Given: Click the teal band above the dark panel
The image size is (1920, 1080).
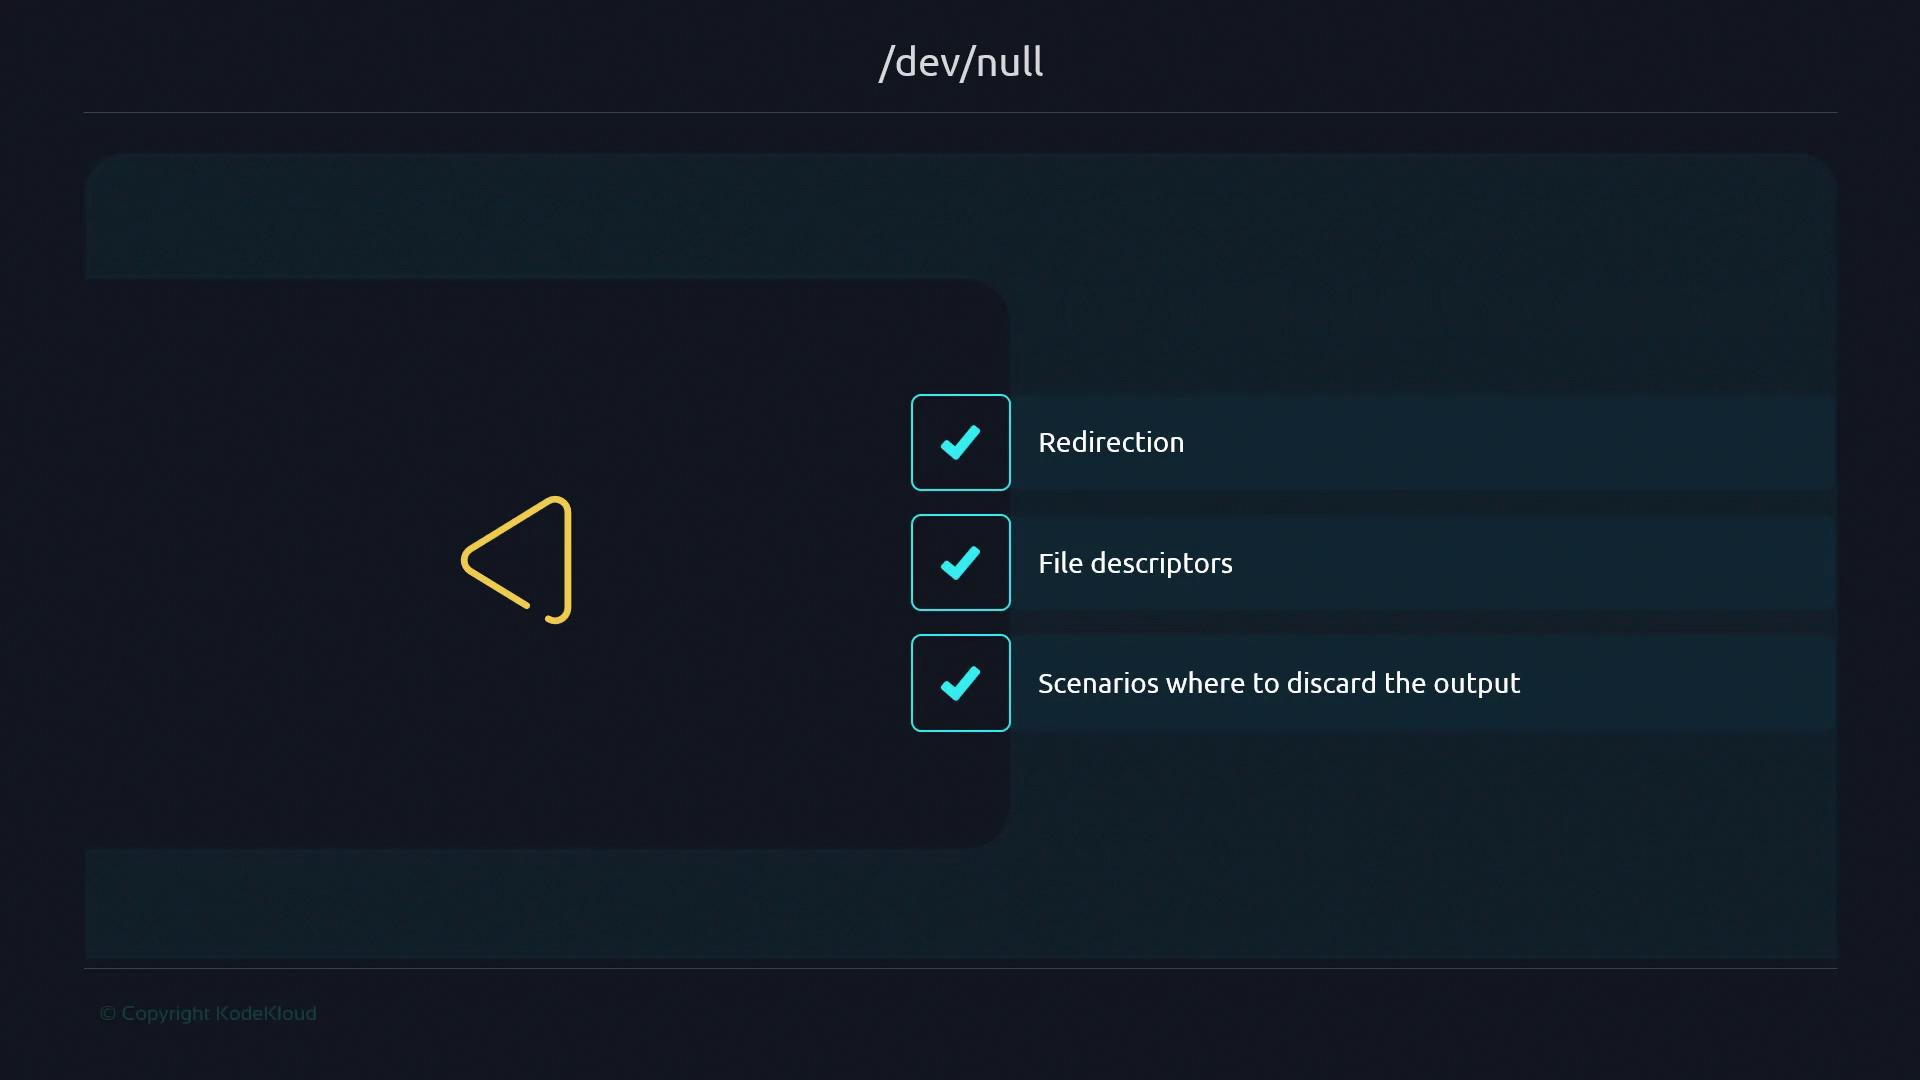Looking at the screenshot, I should pos(960,215).
